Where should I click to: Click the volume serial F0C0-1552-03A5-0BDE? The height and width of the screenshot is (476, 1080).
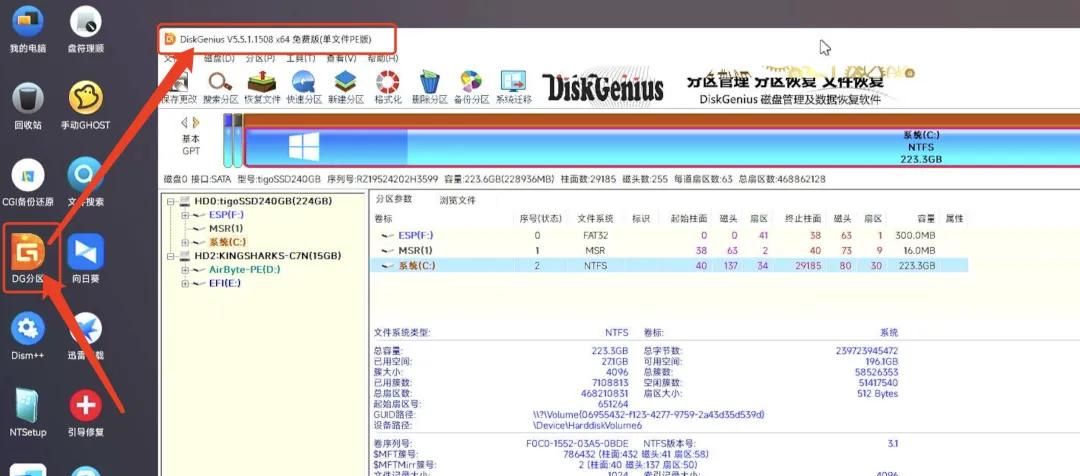[x=576, y=444]
